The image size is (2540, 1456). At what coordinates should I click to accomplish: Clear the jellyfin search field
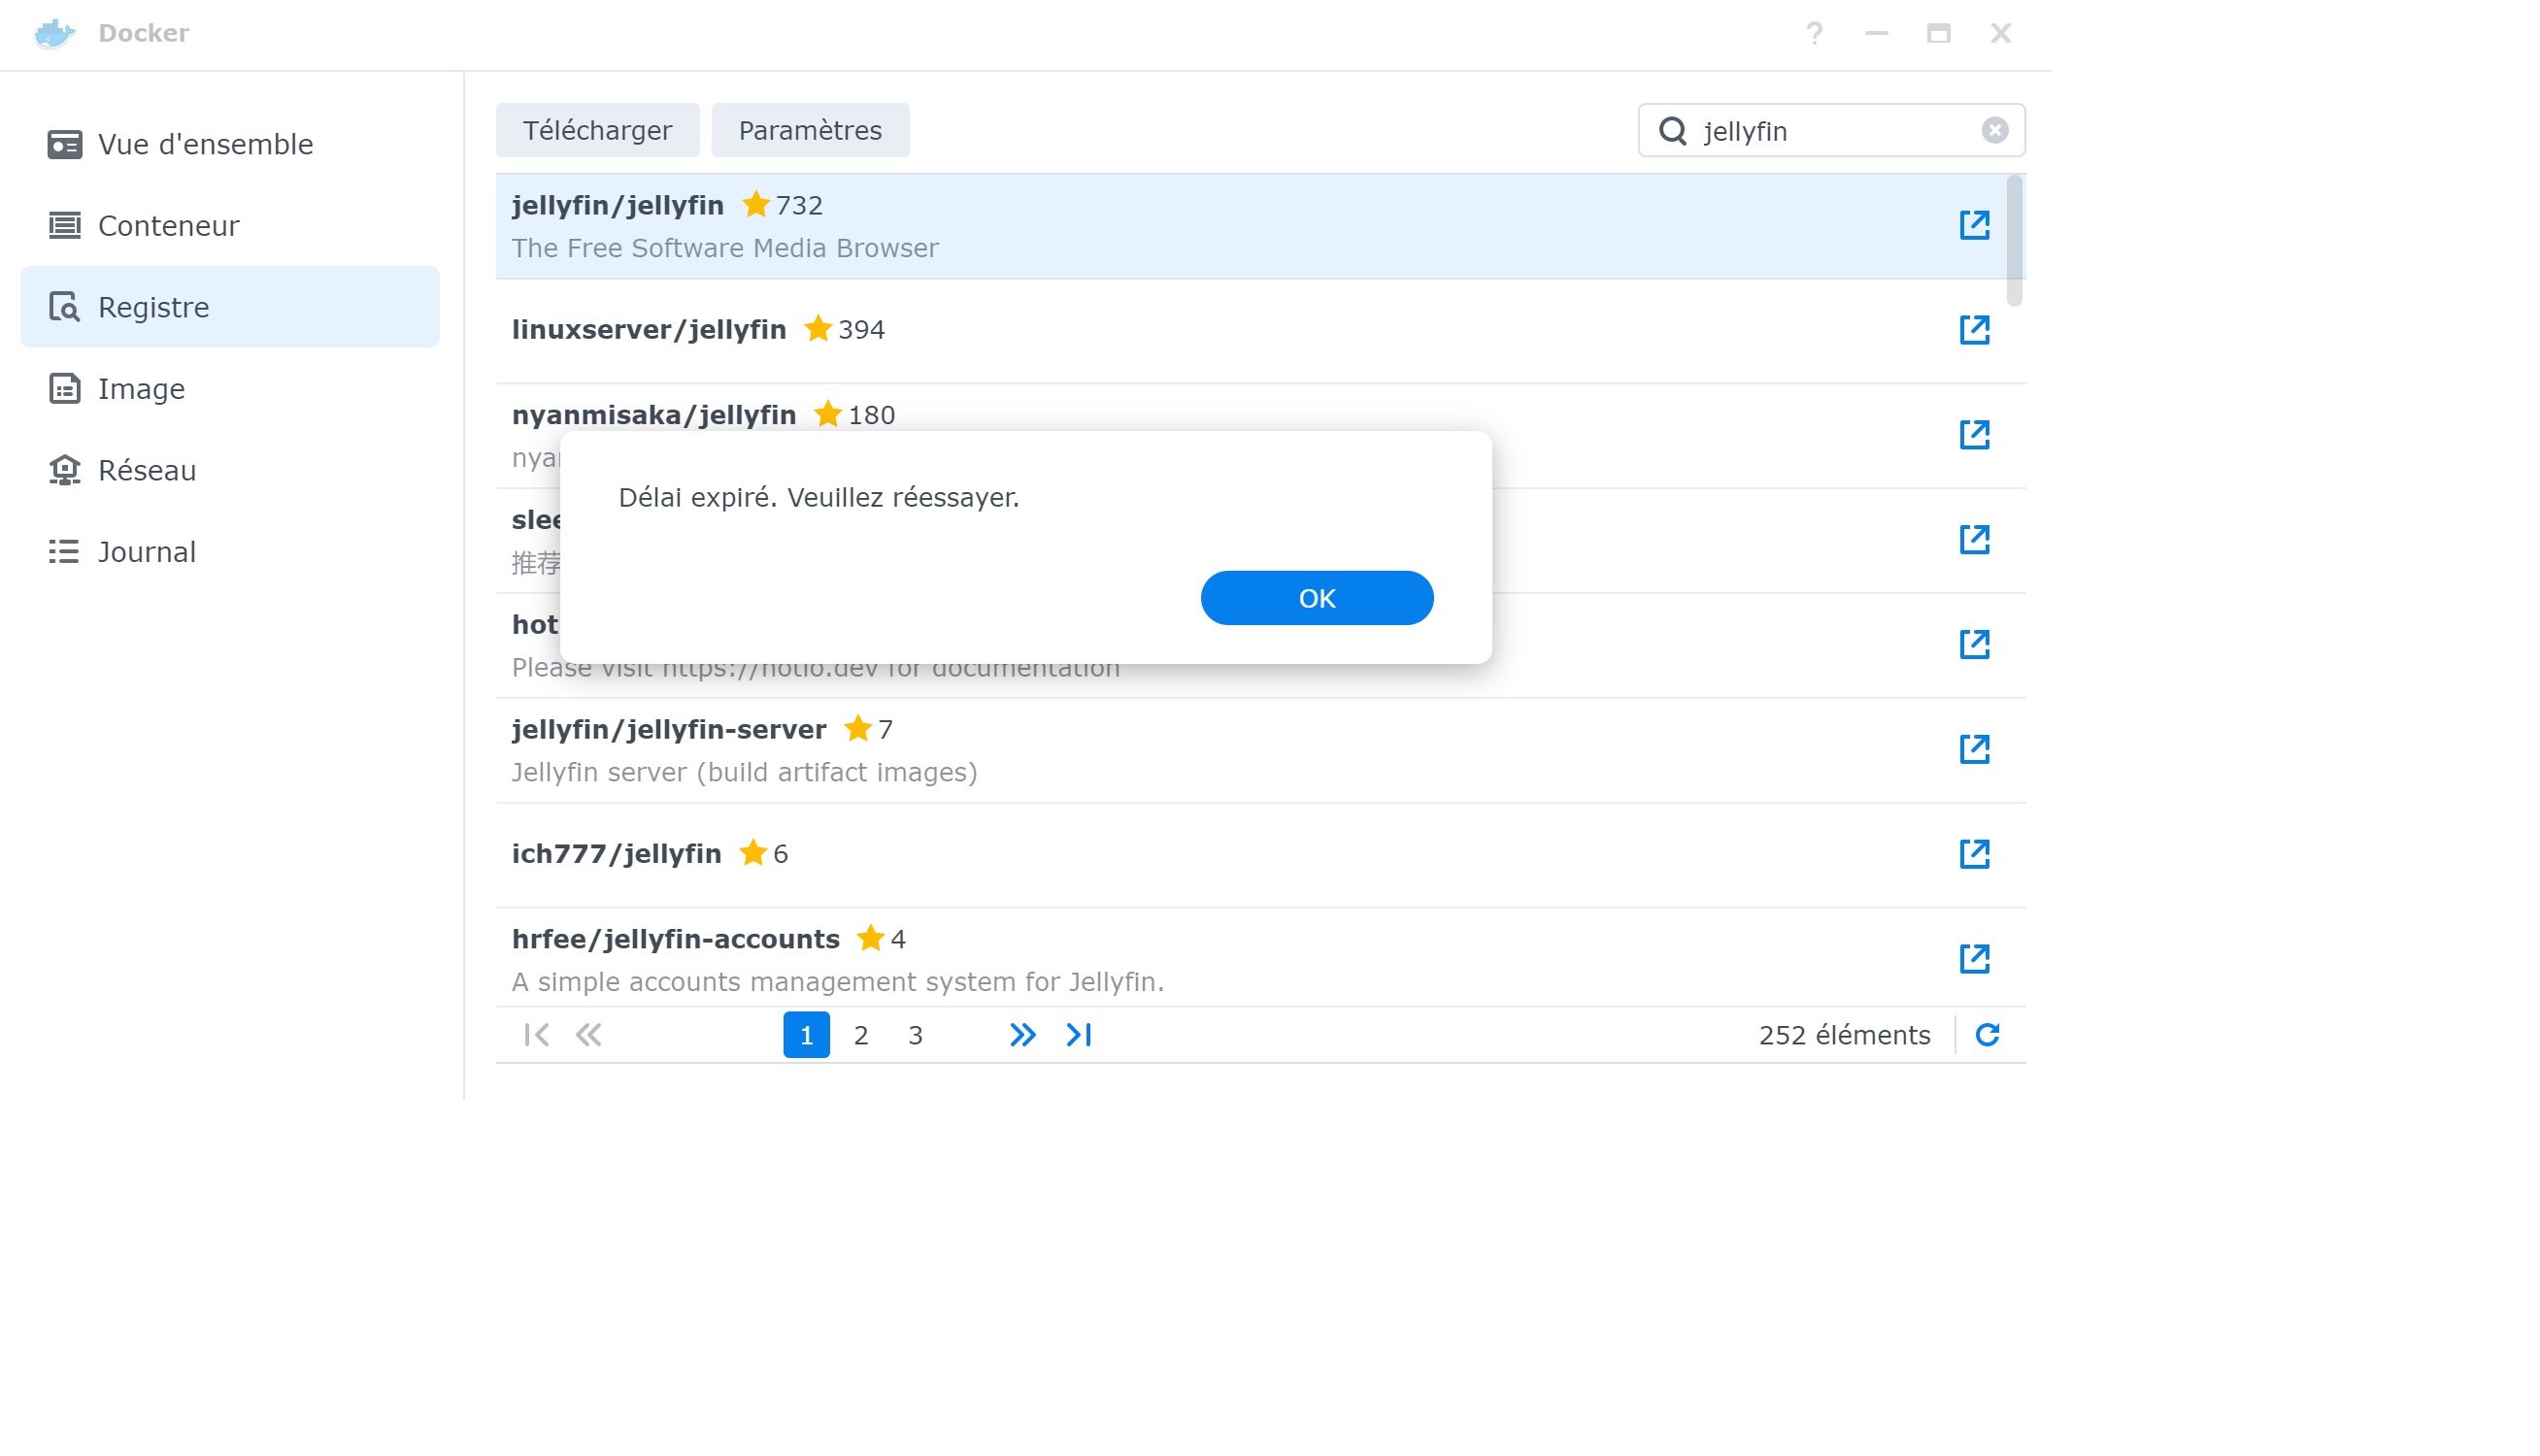[x=1994, y=129]
